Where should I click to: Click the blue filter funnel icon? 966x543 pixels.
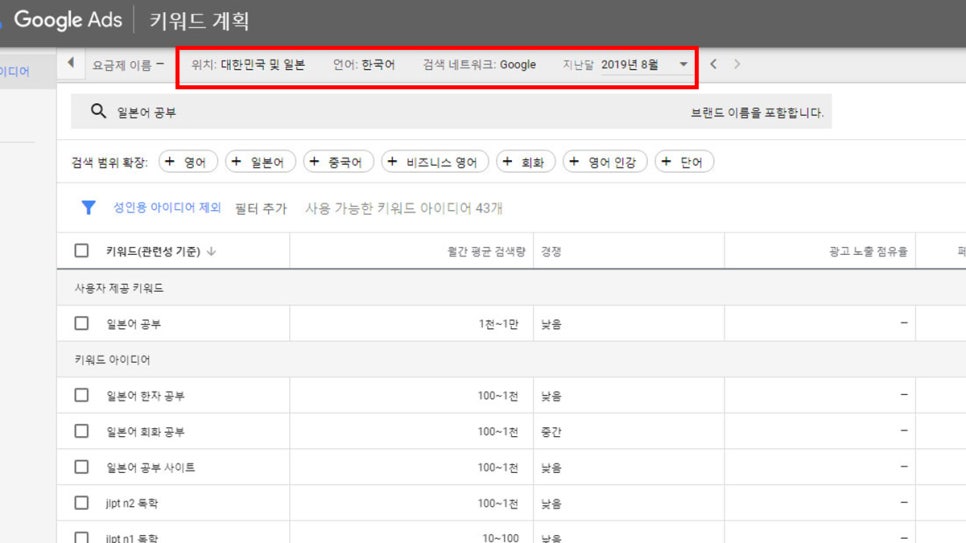89,208
